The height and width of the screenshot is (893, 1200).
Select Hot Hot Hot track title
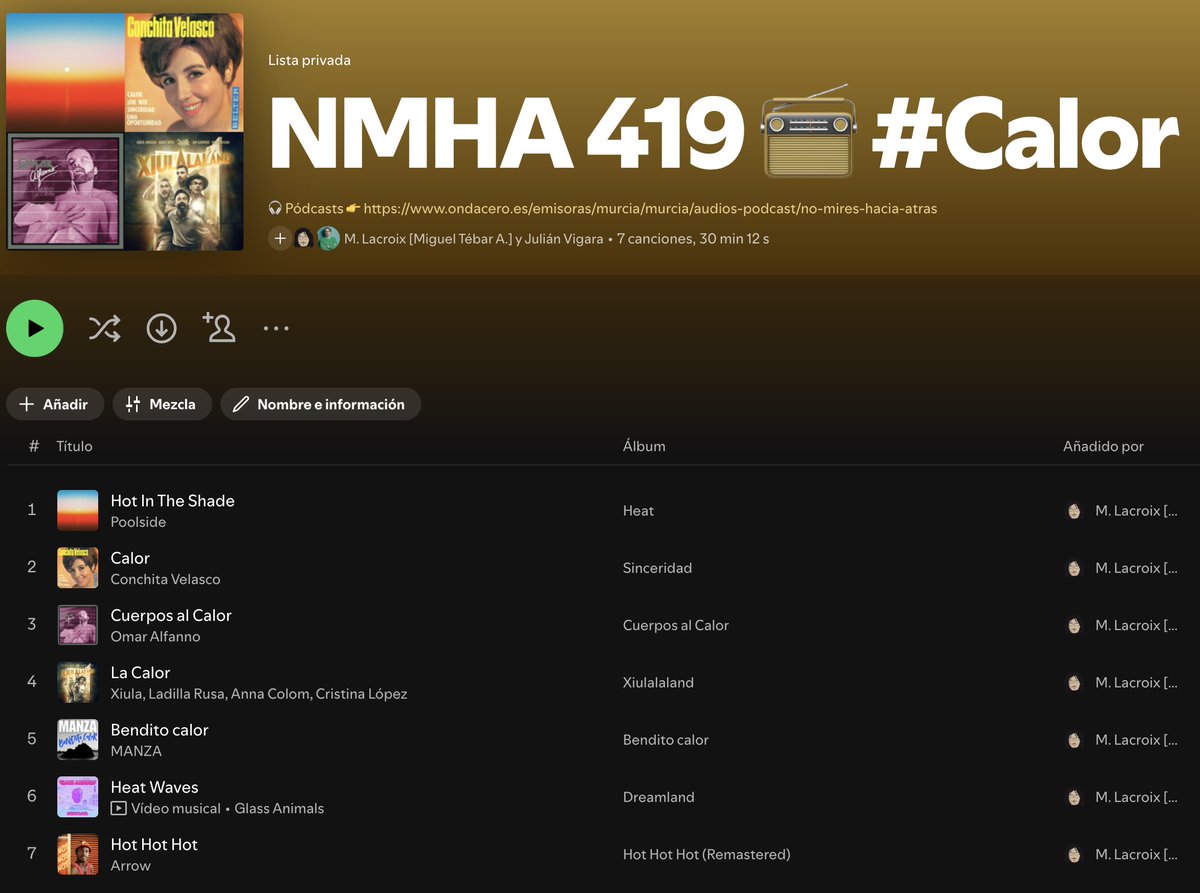[154, 844]
